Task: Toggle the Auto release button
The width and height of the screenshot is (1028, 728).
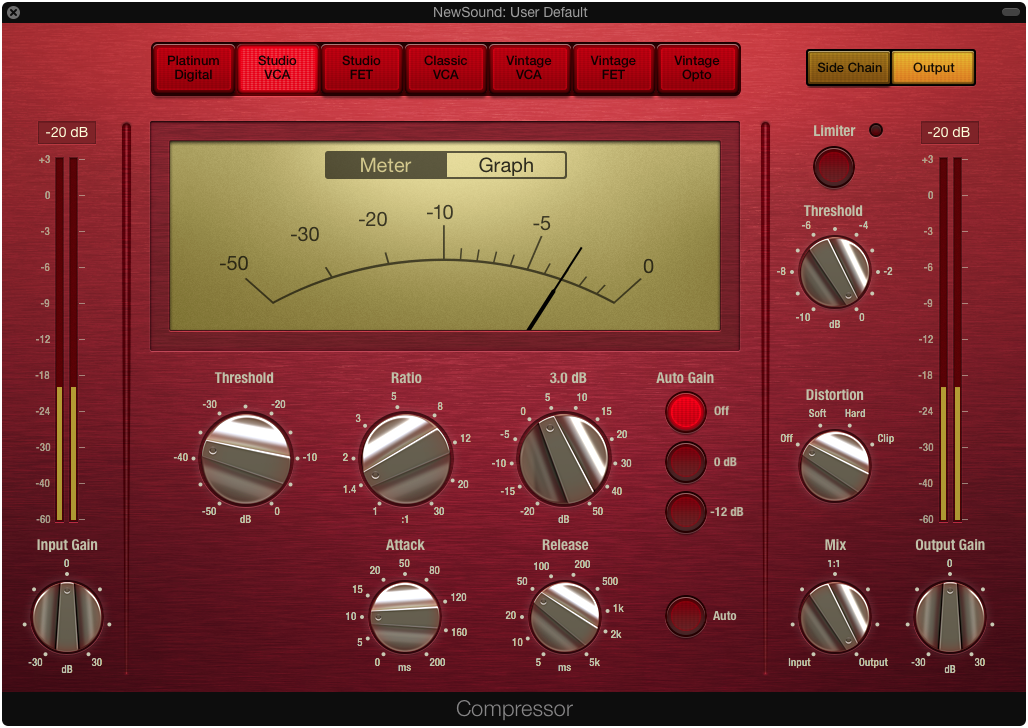Action: click(x=686, y=616)
